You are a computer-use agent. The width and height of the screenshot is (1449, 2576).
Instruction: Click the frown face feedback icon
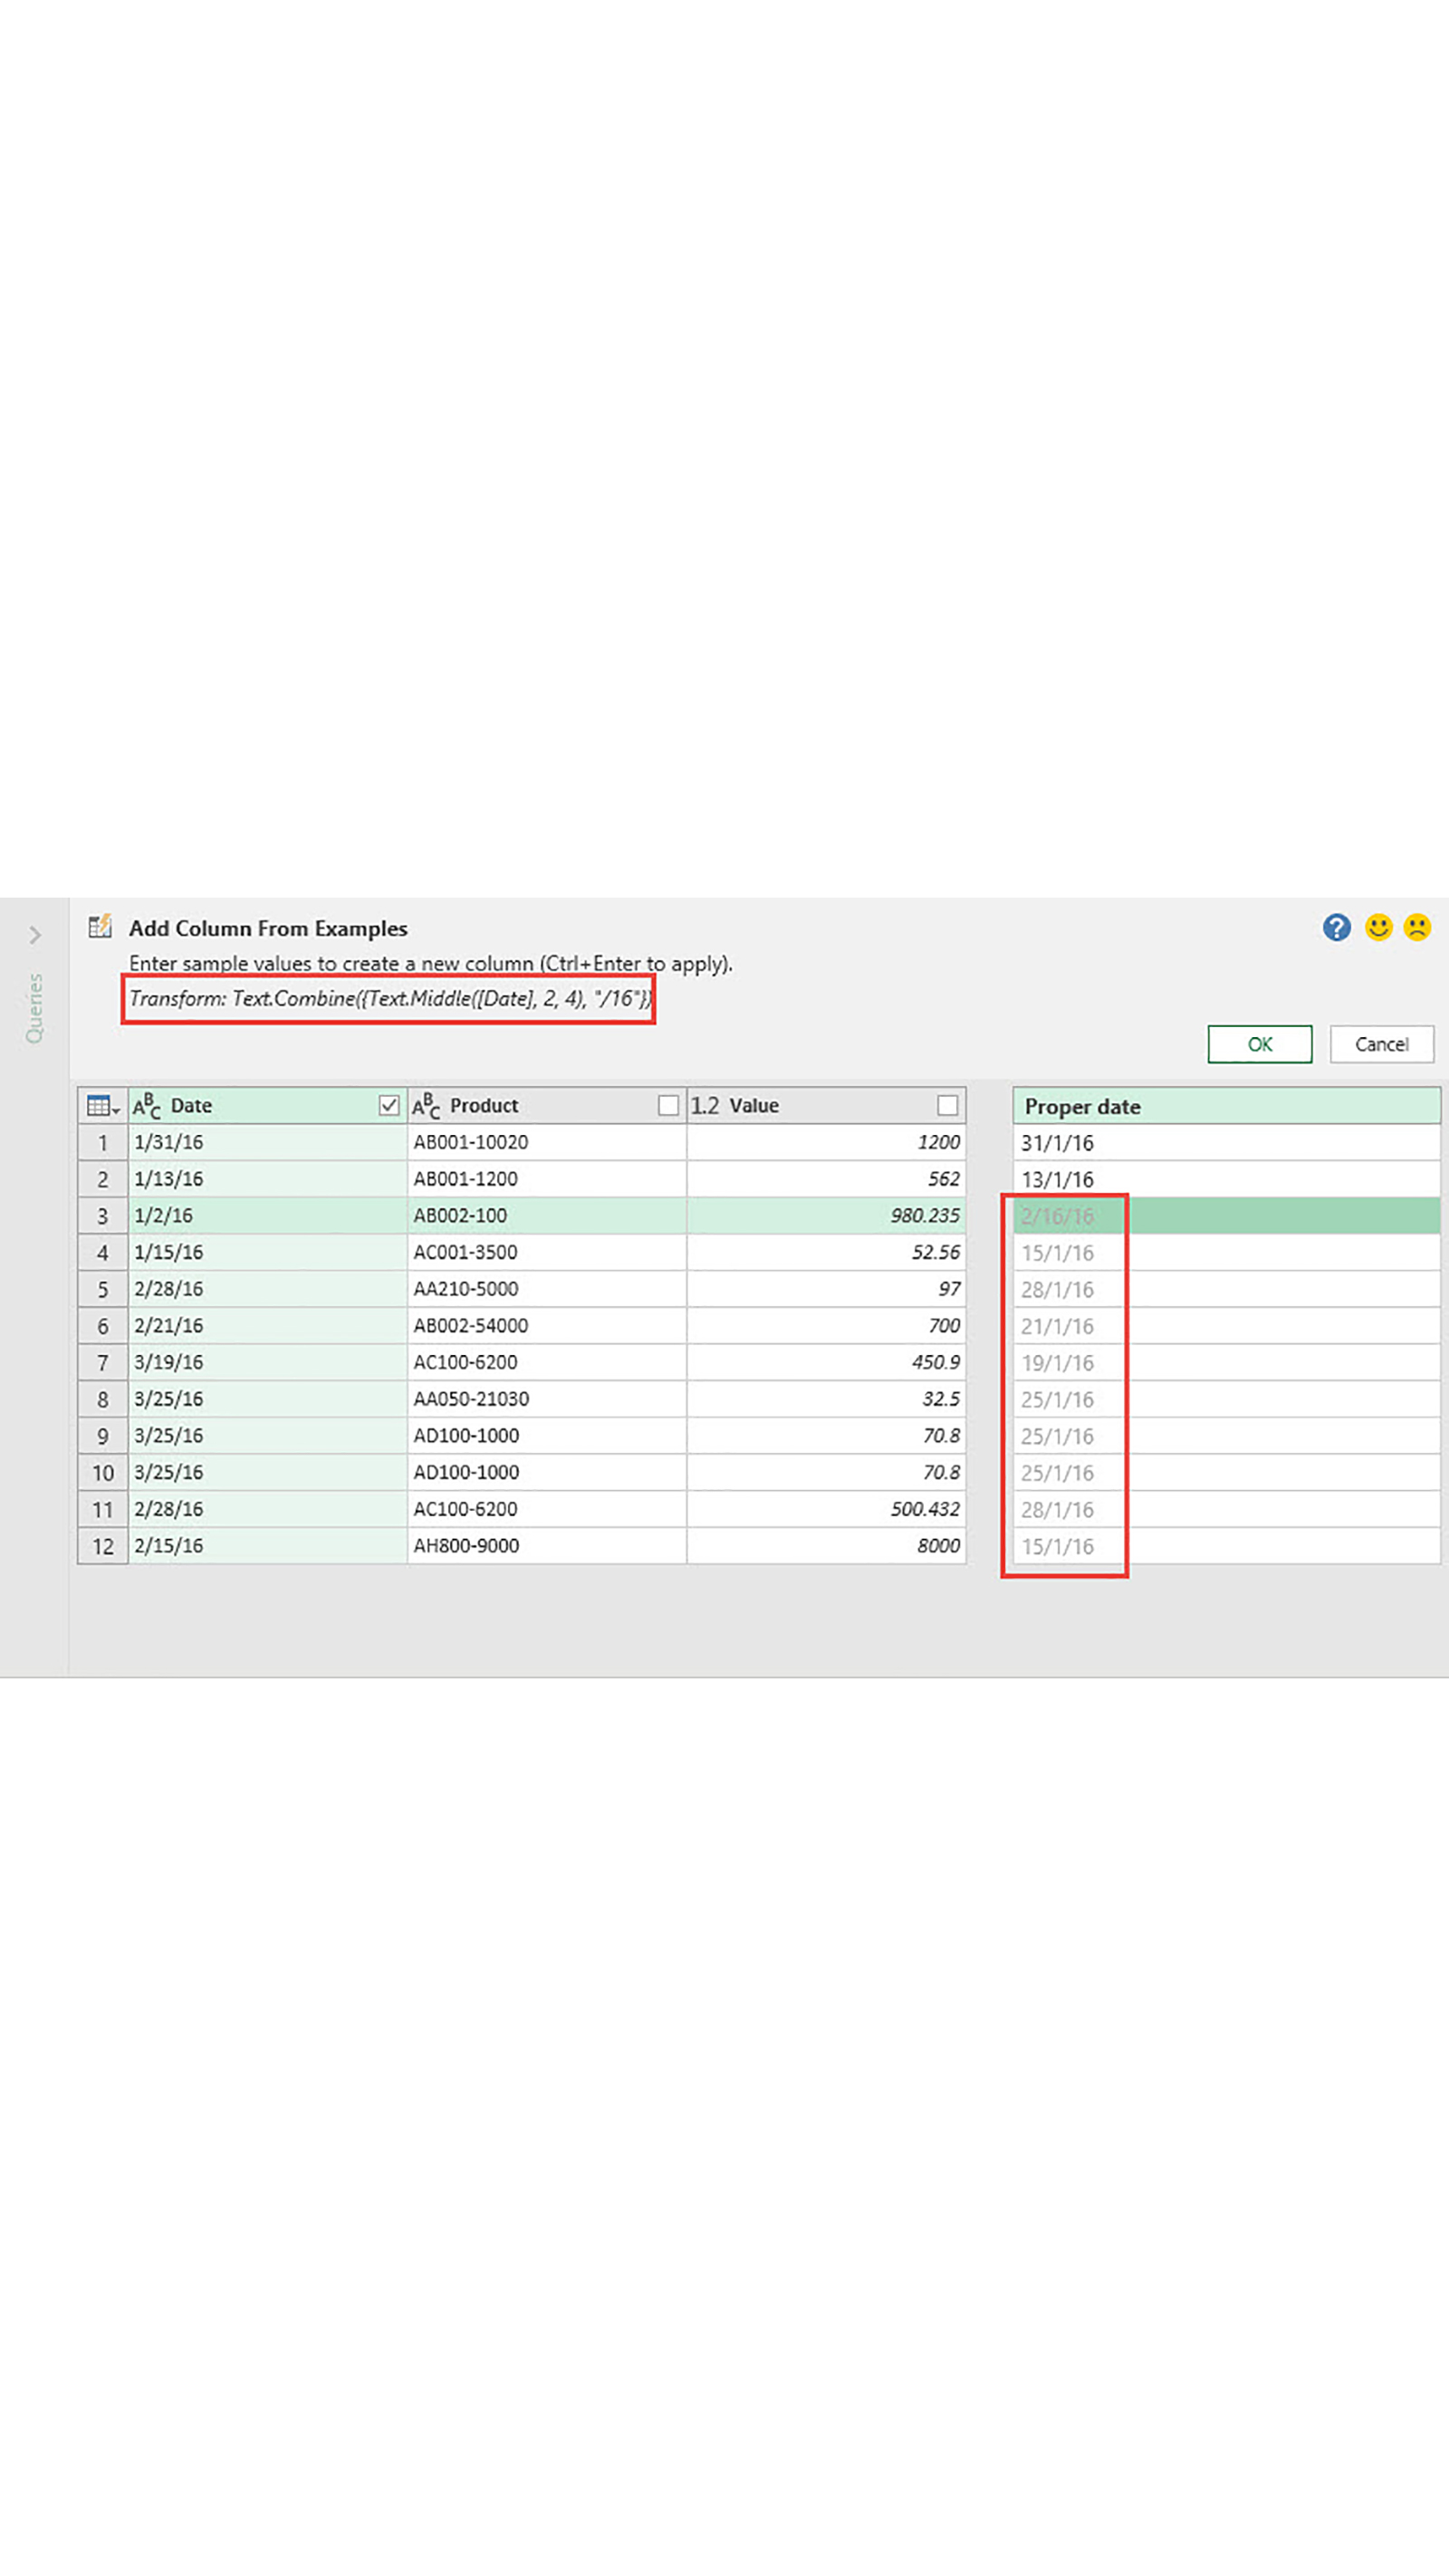1417,928
